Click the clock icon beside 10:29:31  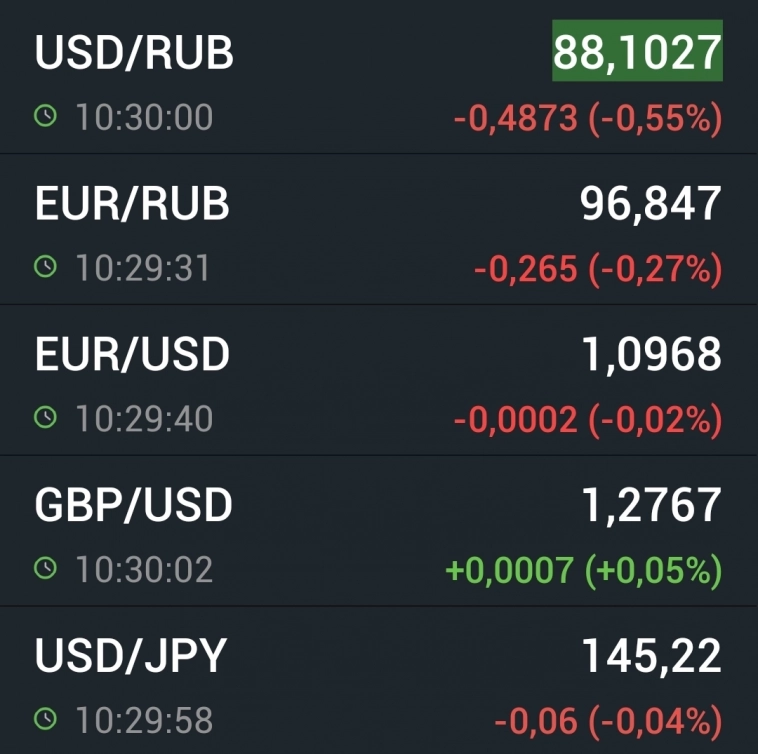pos(45,268)
